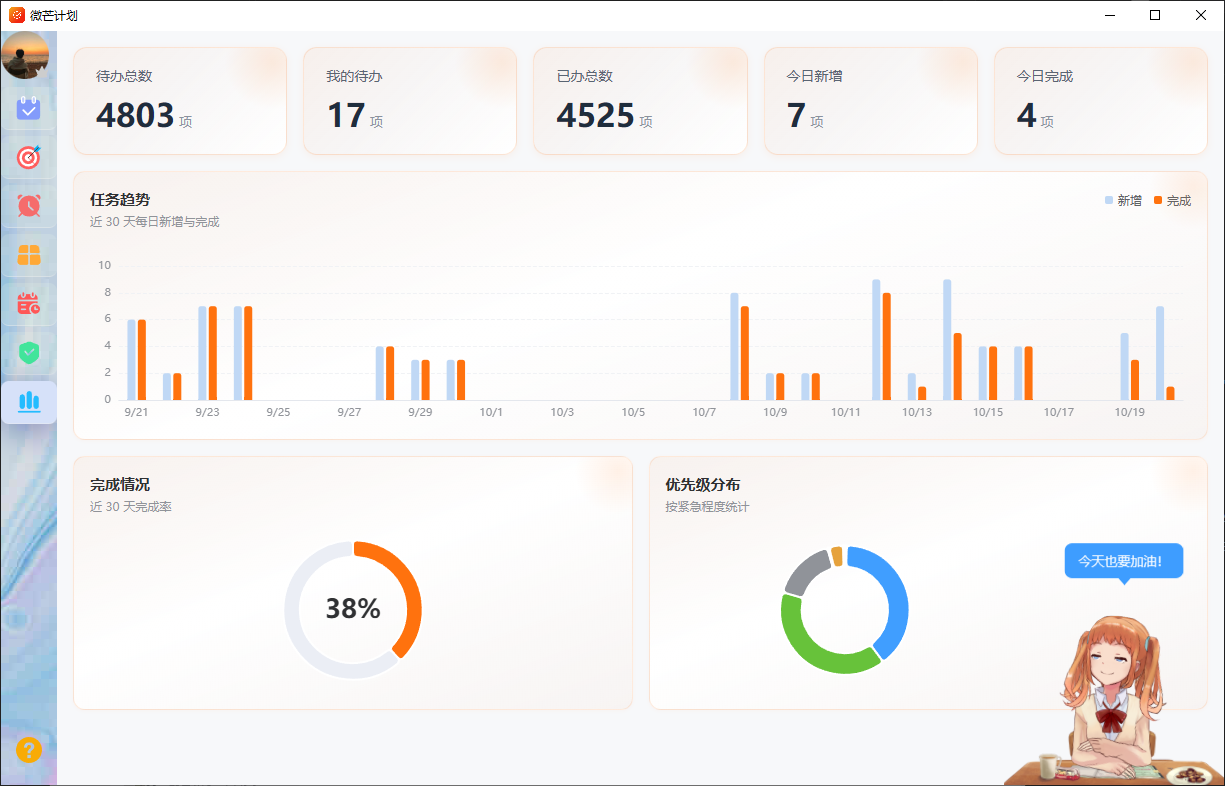1225x786 pixels.
Task: Click the 10/19 x-axis date label
Action: pyautogui.click(x=1129, y=412)
